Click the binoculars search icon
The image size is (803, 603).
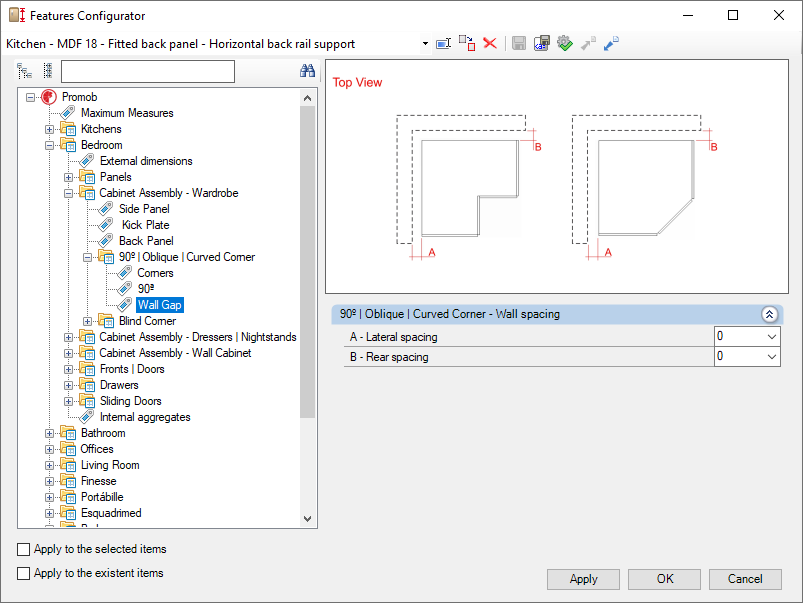(308, 71)
